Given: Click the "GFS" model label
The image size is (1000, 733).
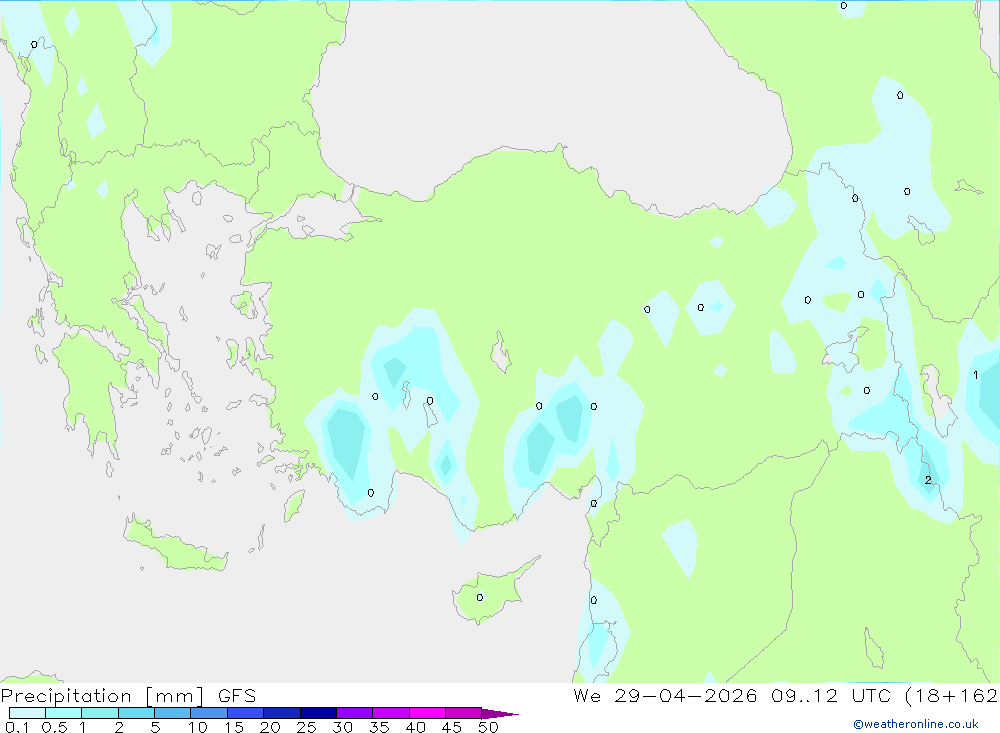Looking at the screenshot, I should point(237,696).
